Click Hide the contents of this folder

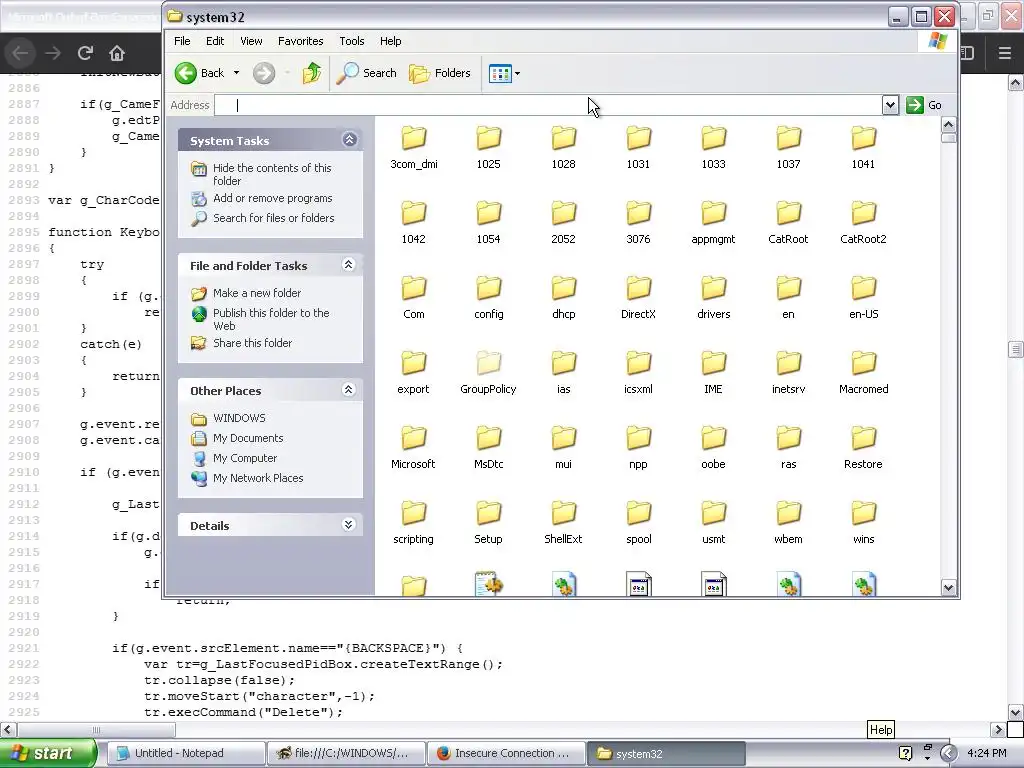pyautogui.click(x=272, y=174)
